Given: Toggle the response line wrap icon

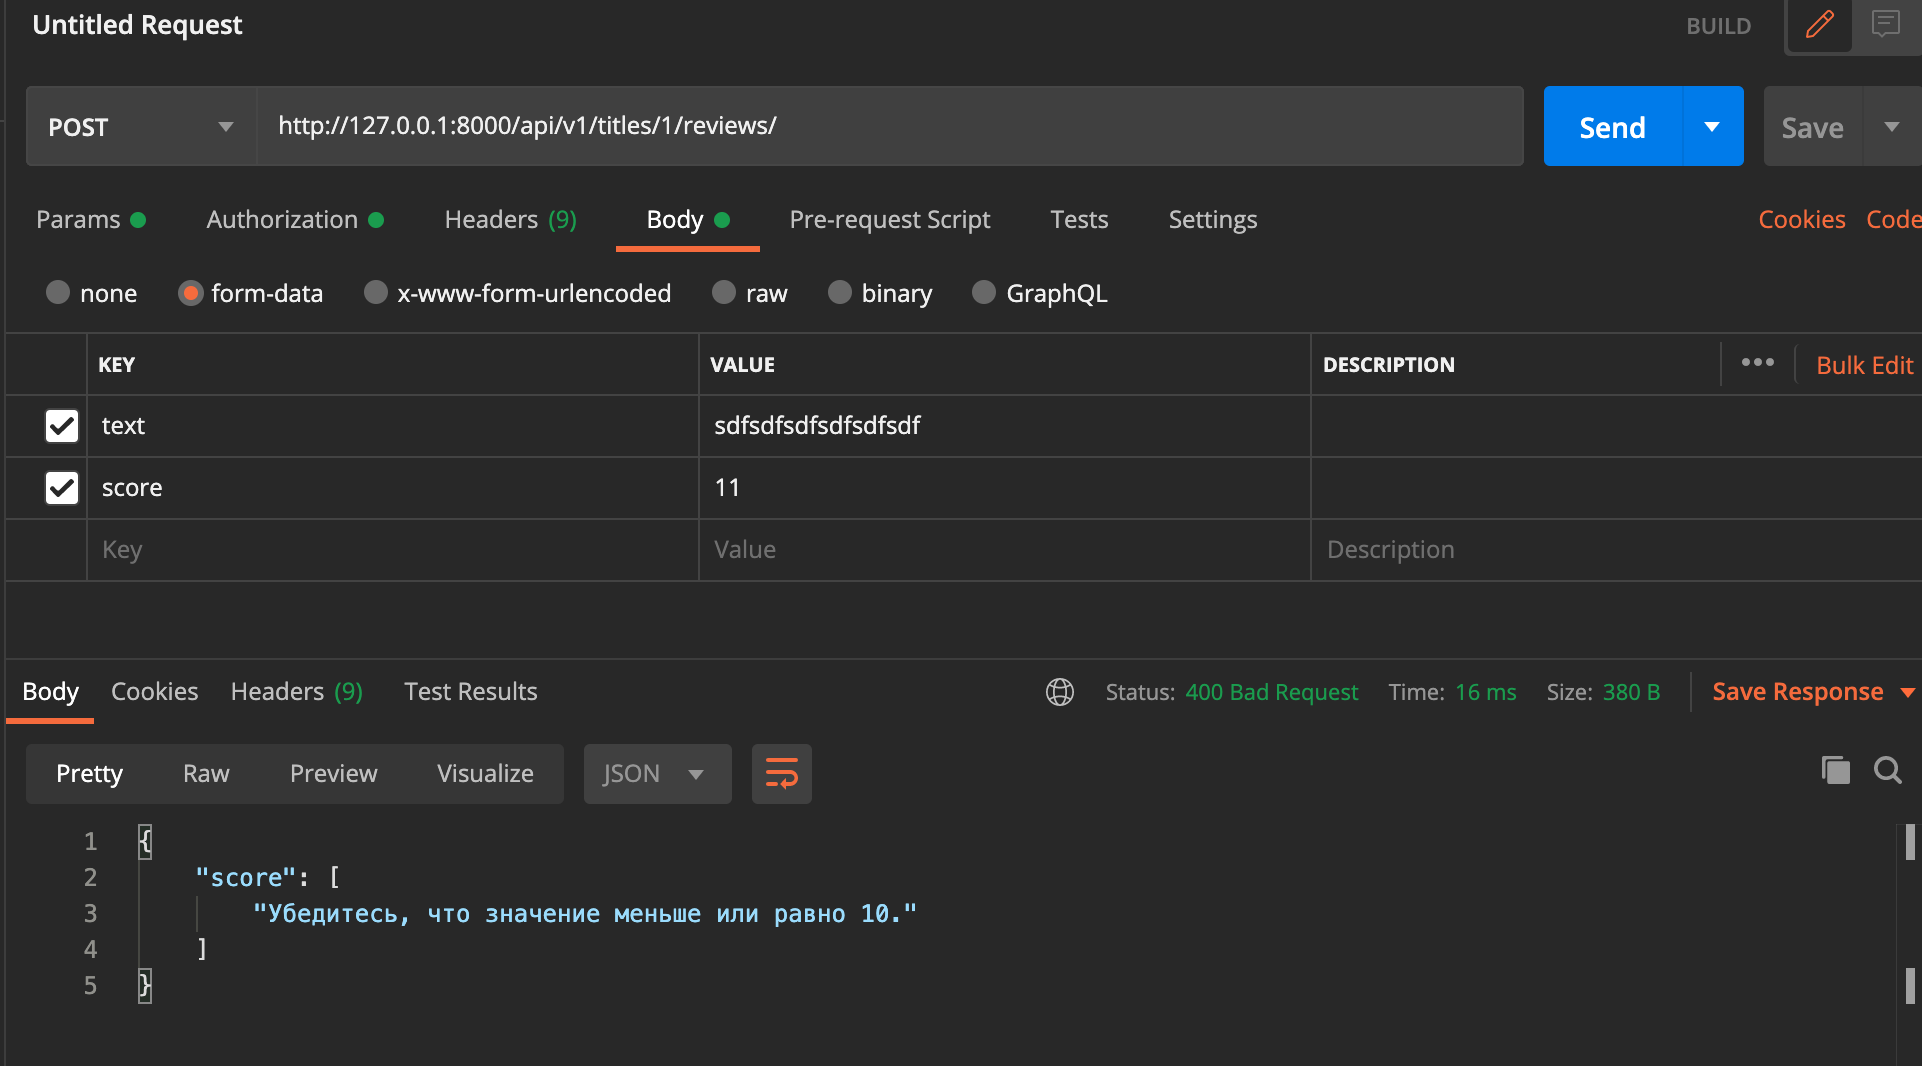Looking at the screenshot, I should tap(781, 773).
